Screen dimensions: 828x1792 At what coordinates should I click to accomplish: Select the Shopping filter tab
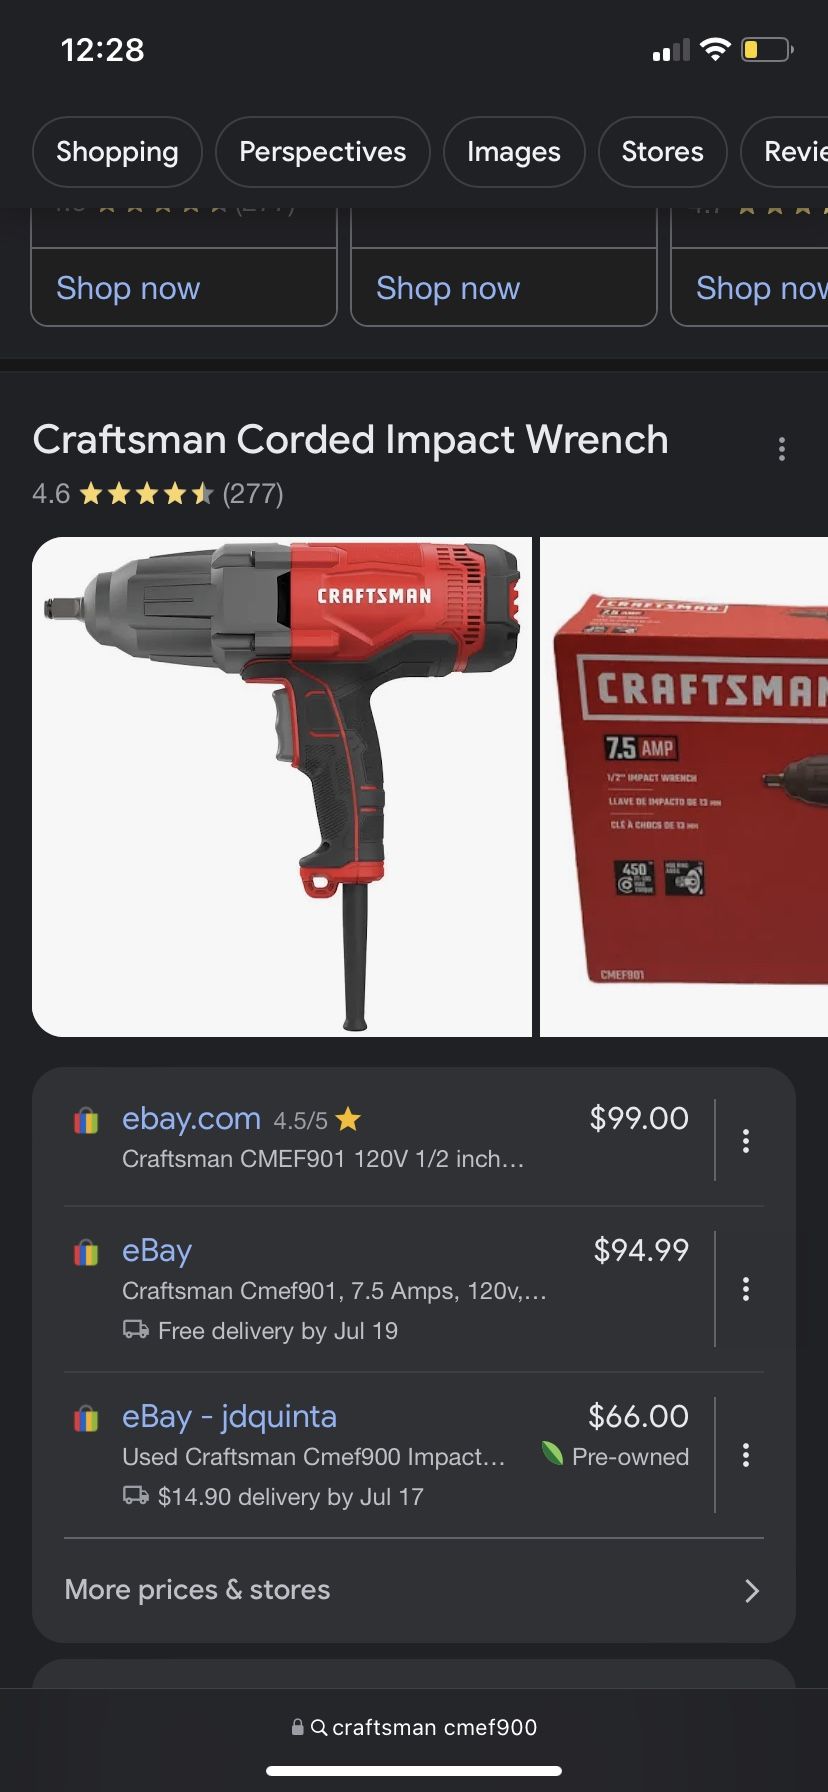click(117, 152)
